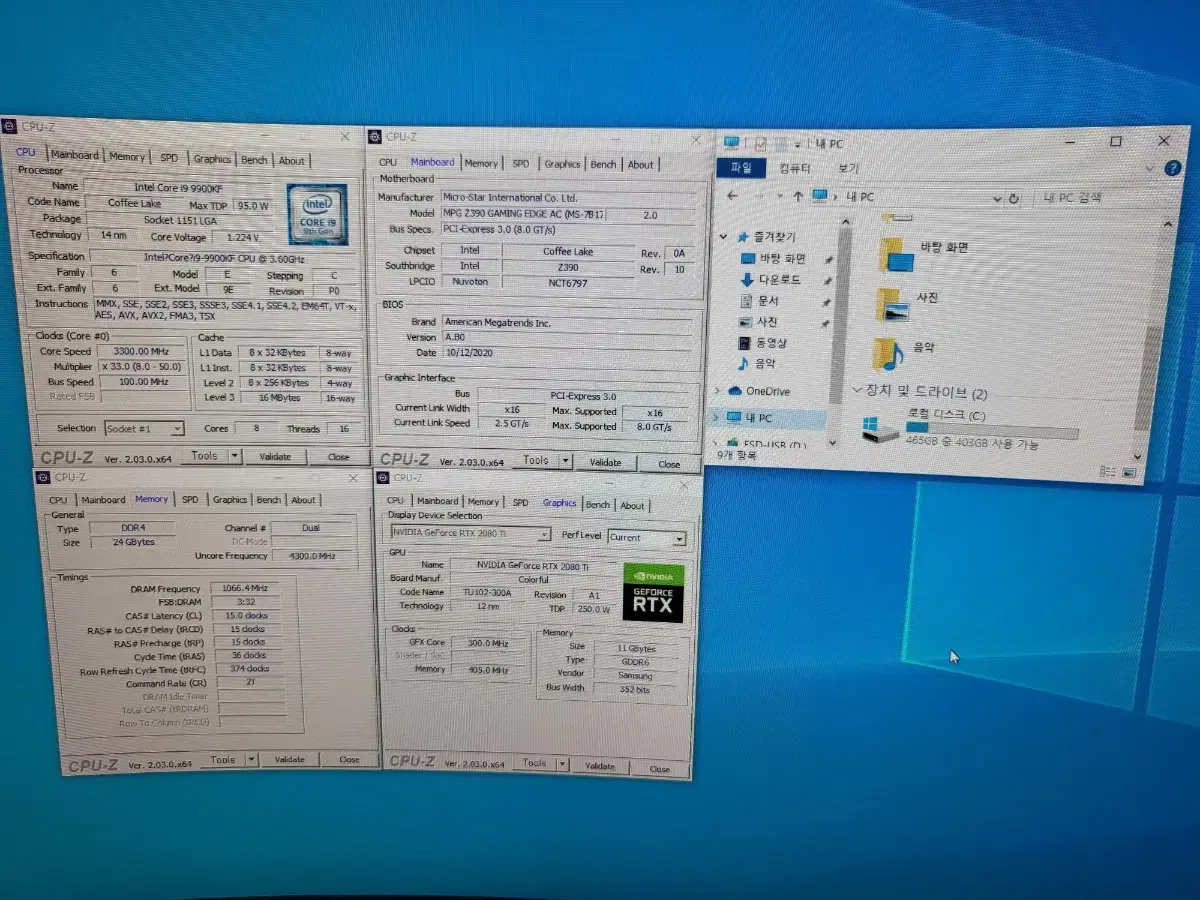
Task: Click the Board Manuf. Colorful field
Action: click(x=533, y=579)
